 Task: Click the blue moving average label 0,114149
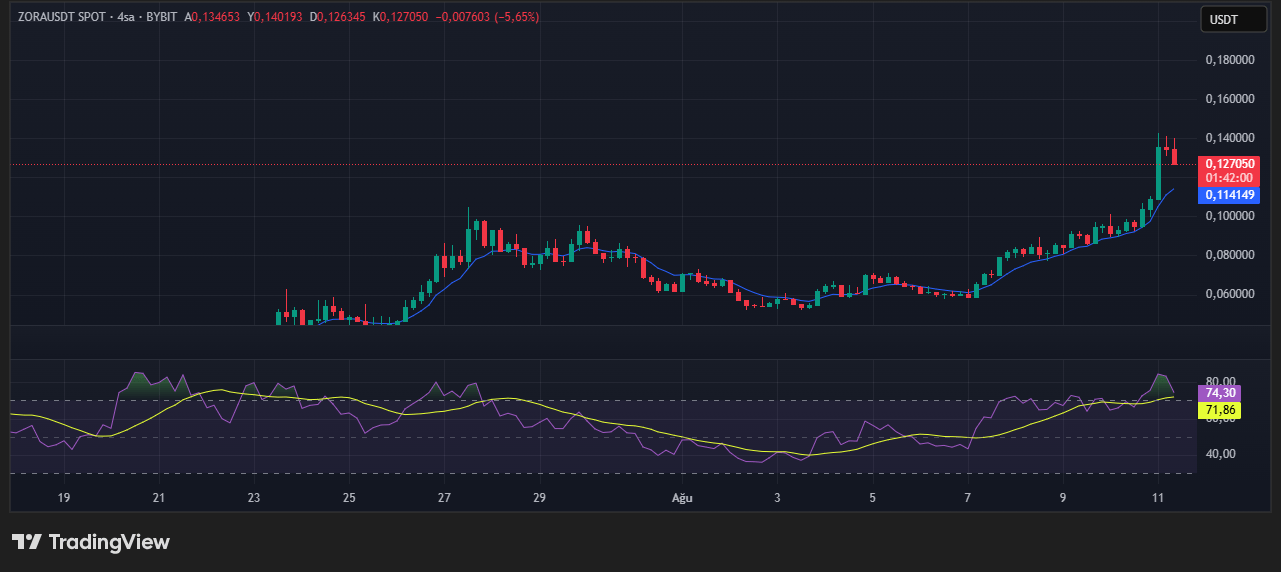click(x=1229, y=195)
